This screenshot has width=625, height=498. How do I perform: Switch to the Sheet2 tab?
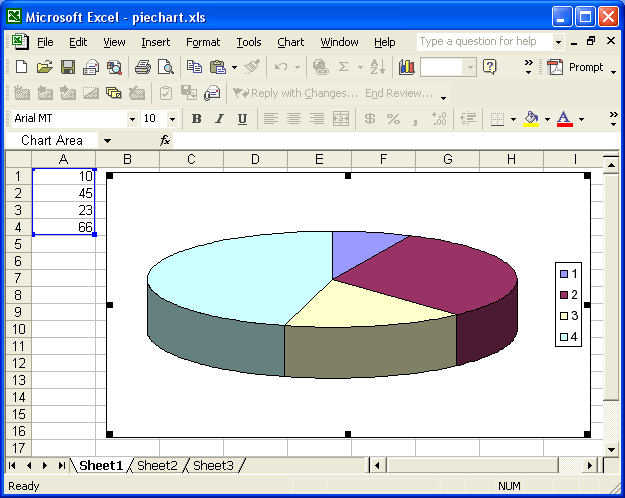click(157, 466)
